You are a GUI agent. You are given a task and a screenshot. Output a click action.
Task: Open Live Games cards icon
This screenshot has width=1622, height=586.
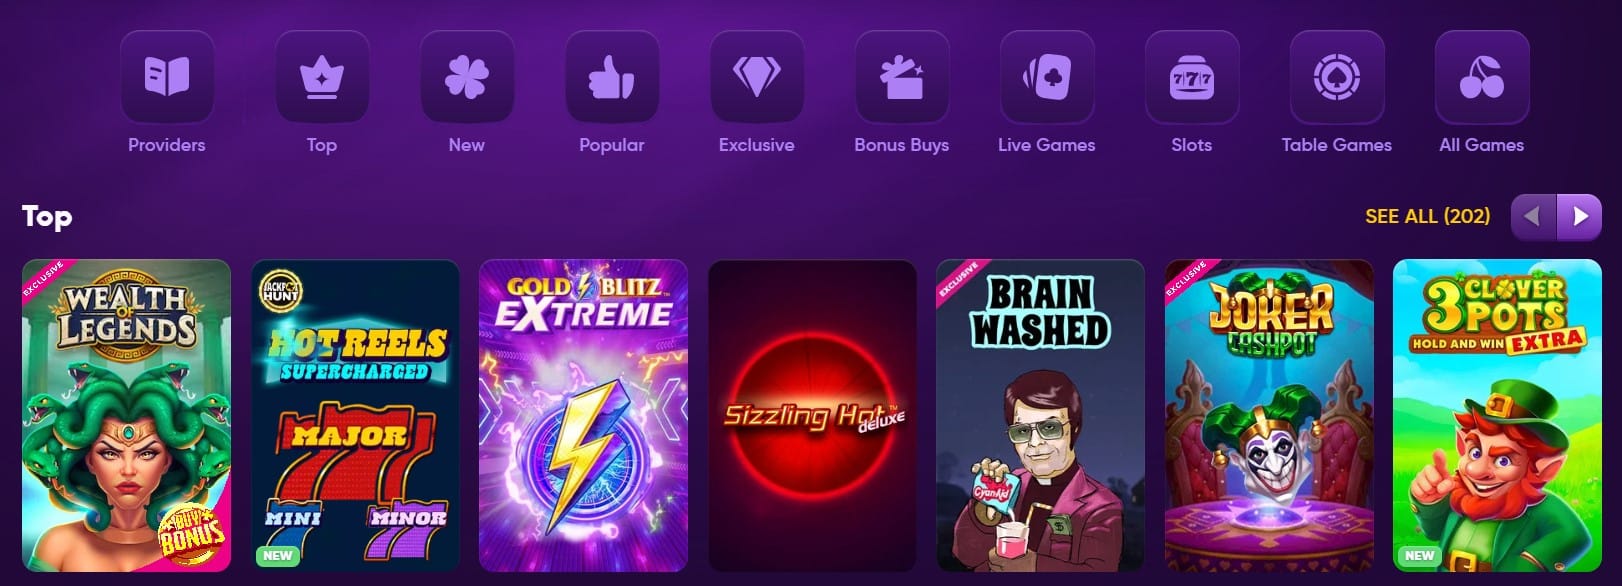[1047, 77]
